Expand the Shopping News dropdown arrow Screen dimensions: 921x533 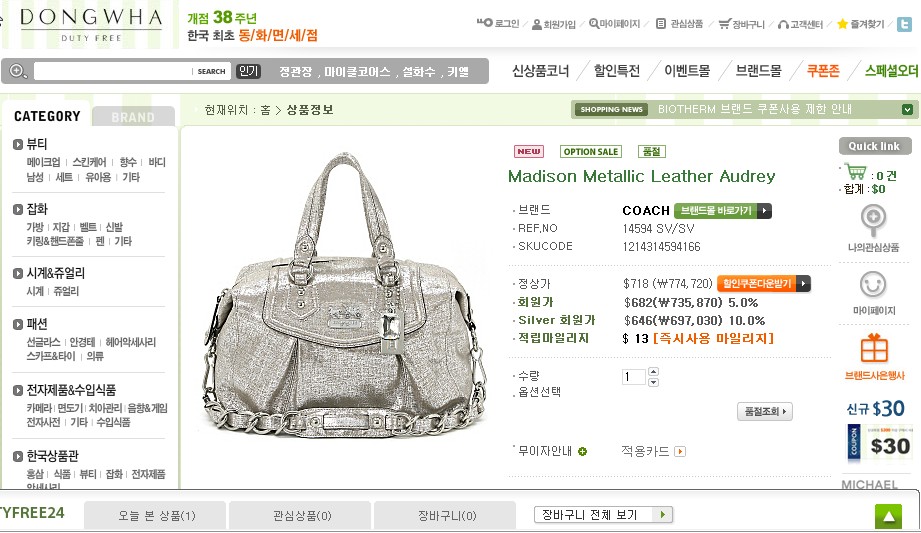(x=907, y=109)
